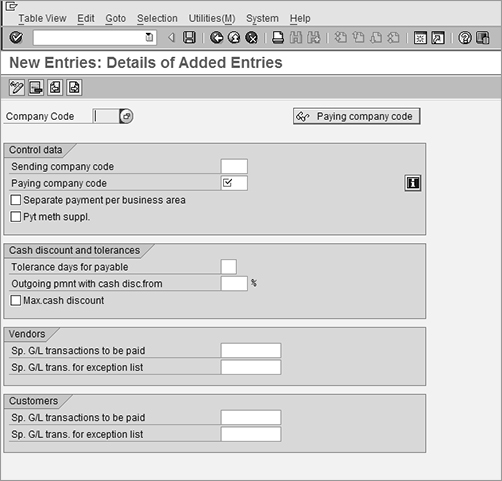Click the yellow Exit arrow icon

pos(234,38)
